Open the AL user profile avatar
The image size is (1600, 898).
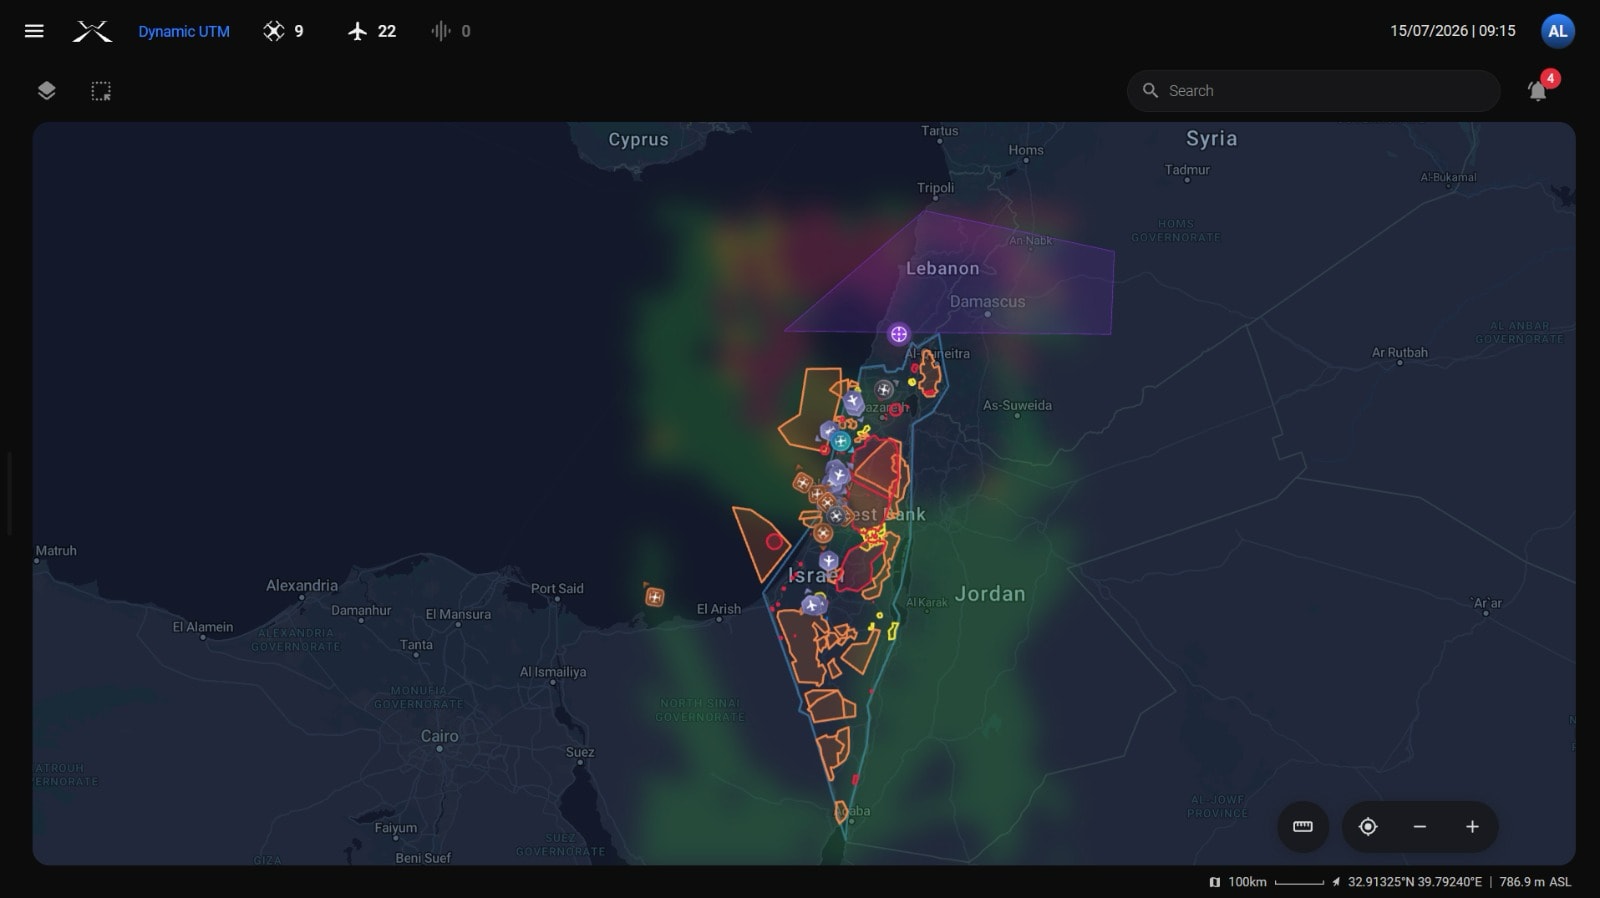(1557, 31)
